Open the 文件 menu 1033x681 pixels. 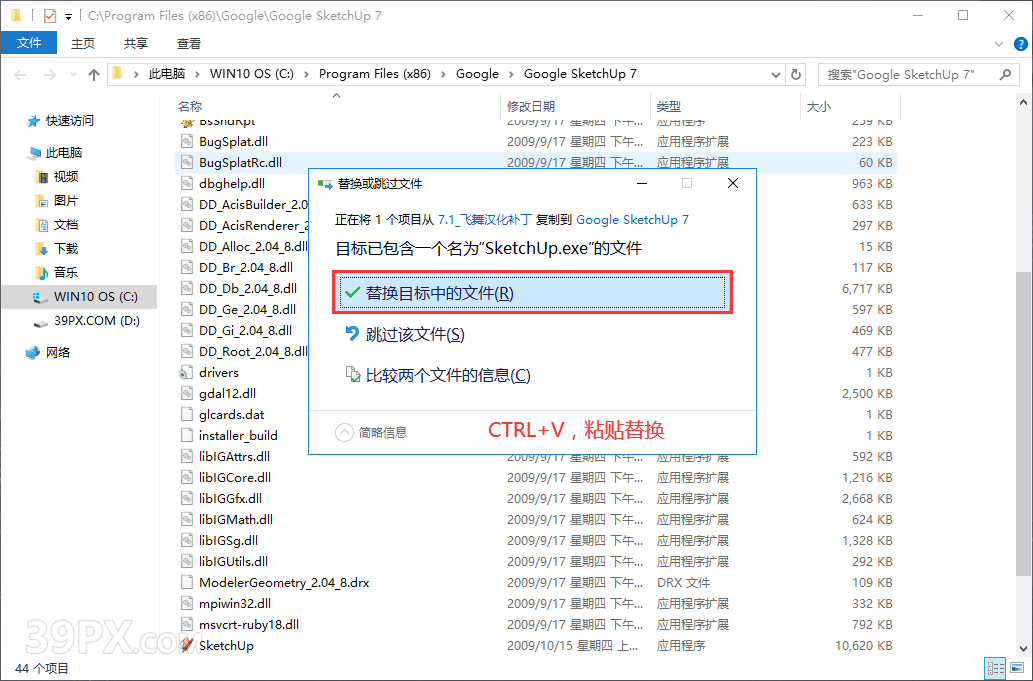pyautogui.click(x=29, y=43)
